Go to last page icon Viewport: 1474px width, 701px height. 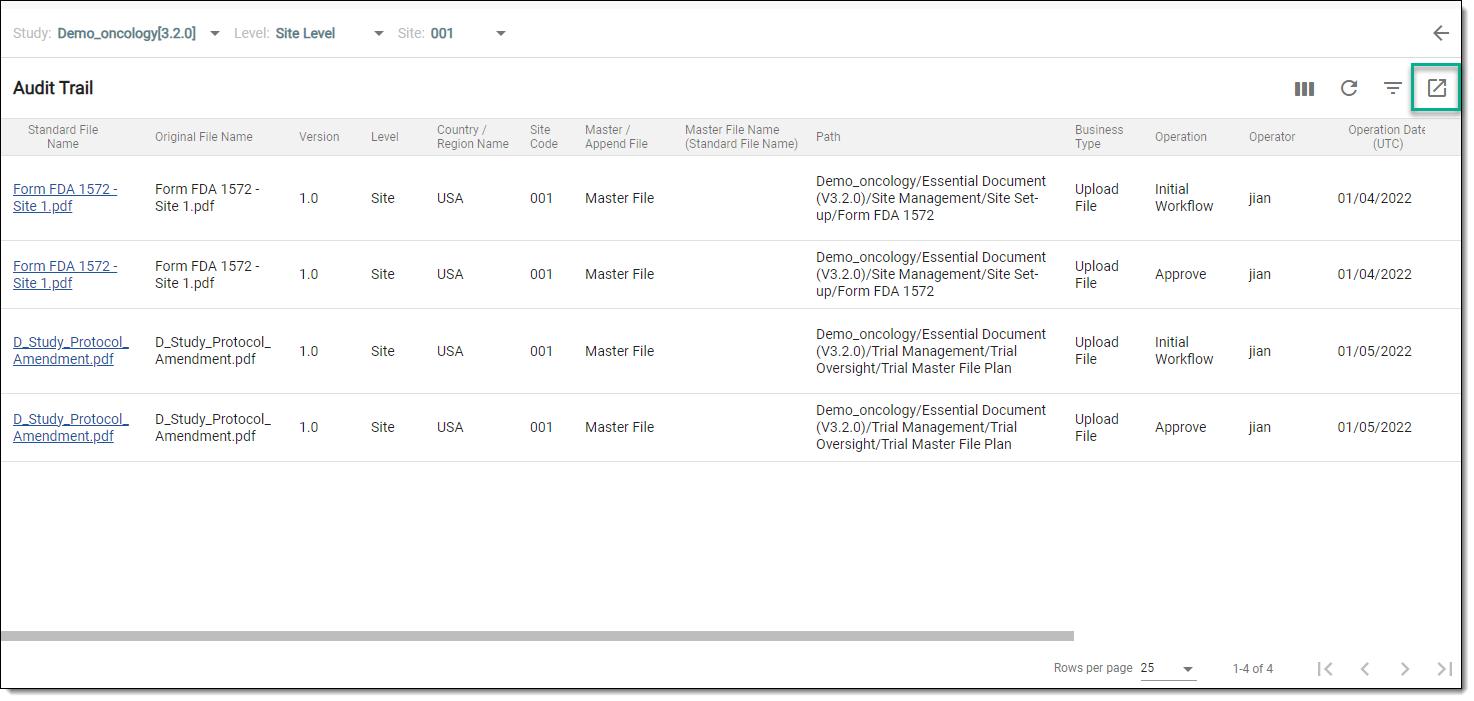pos(1444,669)
